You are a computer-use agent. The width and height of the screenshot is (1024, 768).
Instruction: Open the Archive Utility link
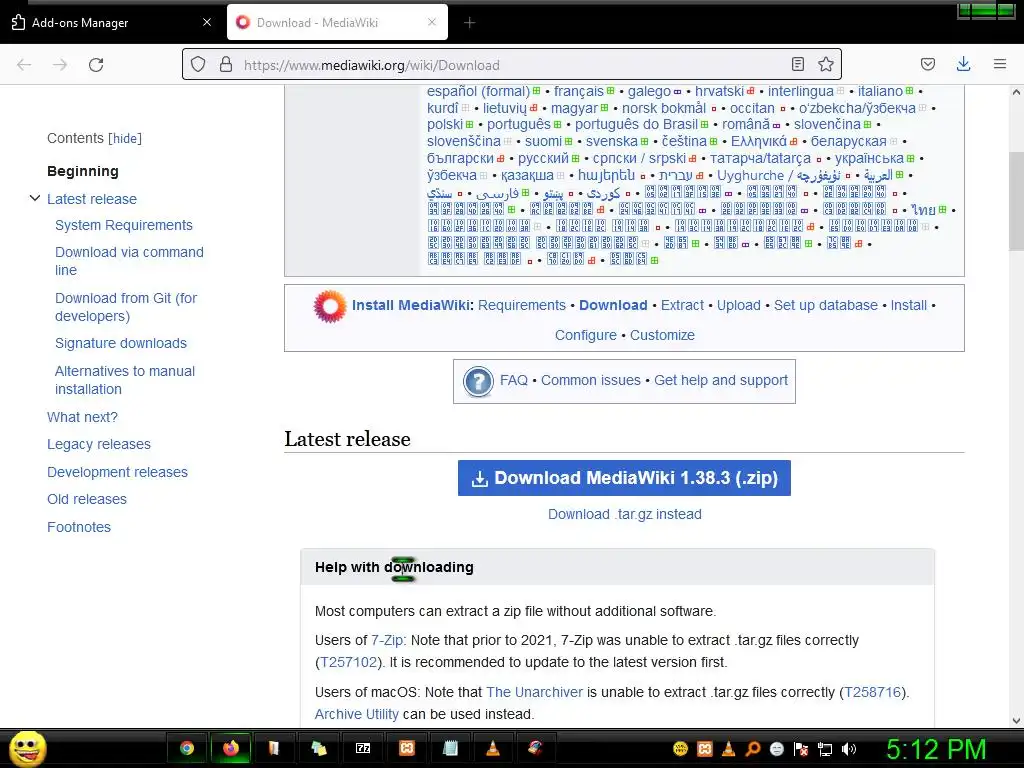[x=357, y=714]
